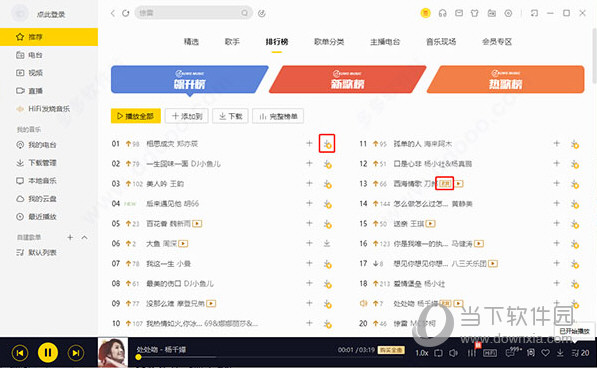Play MV icon for song 15 送亲

(x=431, y=224)
